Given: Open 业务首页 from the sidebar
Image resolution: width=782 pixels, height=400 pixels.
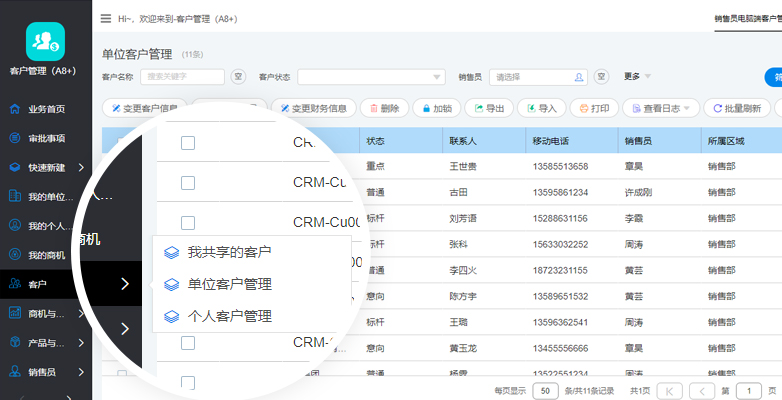Looking at the screenshot, I should 46,109.
